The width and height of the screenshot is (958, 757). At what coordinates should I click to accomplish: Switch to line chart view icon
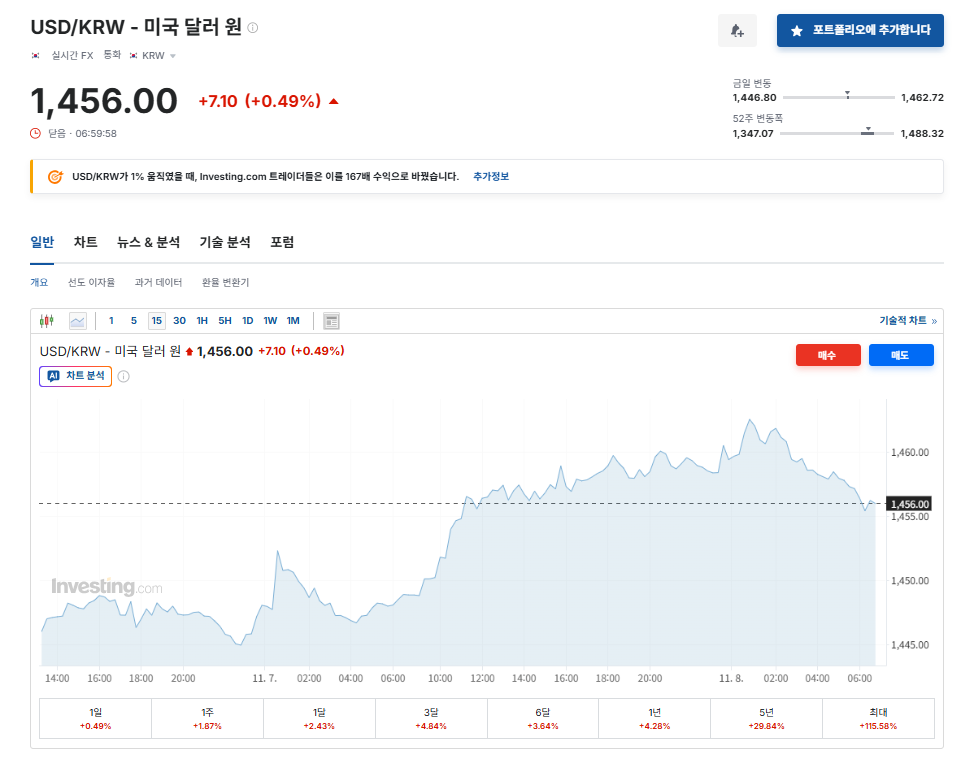click(76, 320)
